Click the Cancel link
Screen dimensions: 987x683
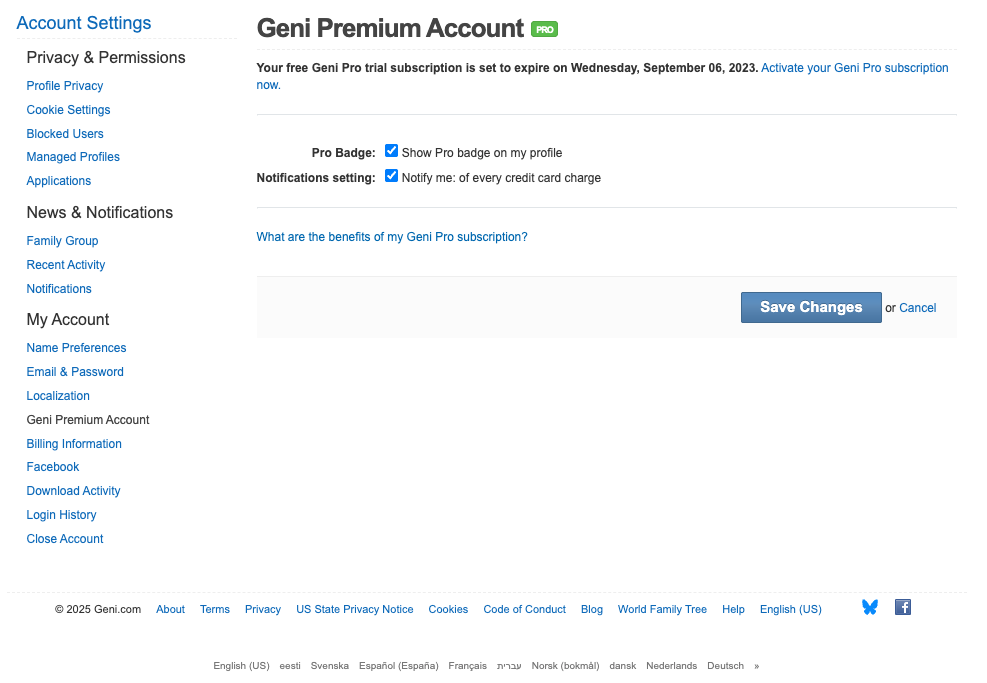point(917,308)
